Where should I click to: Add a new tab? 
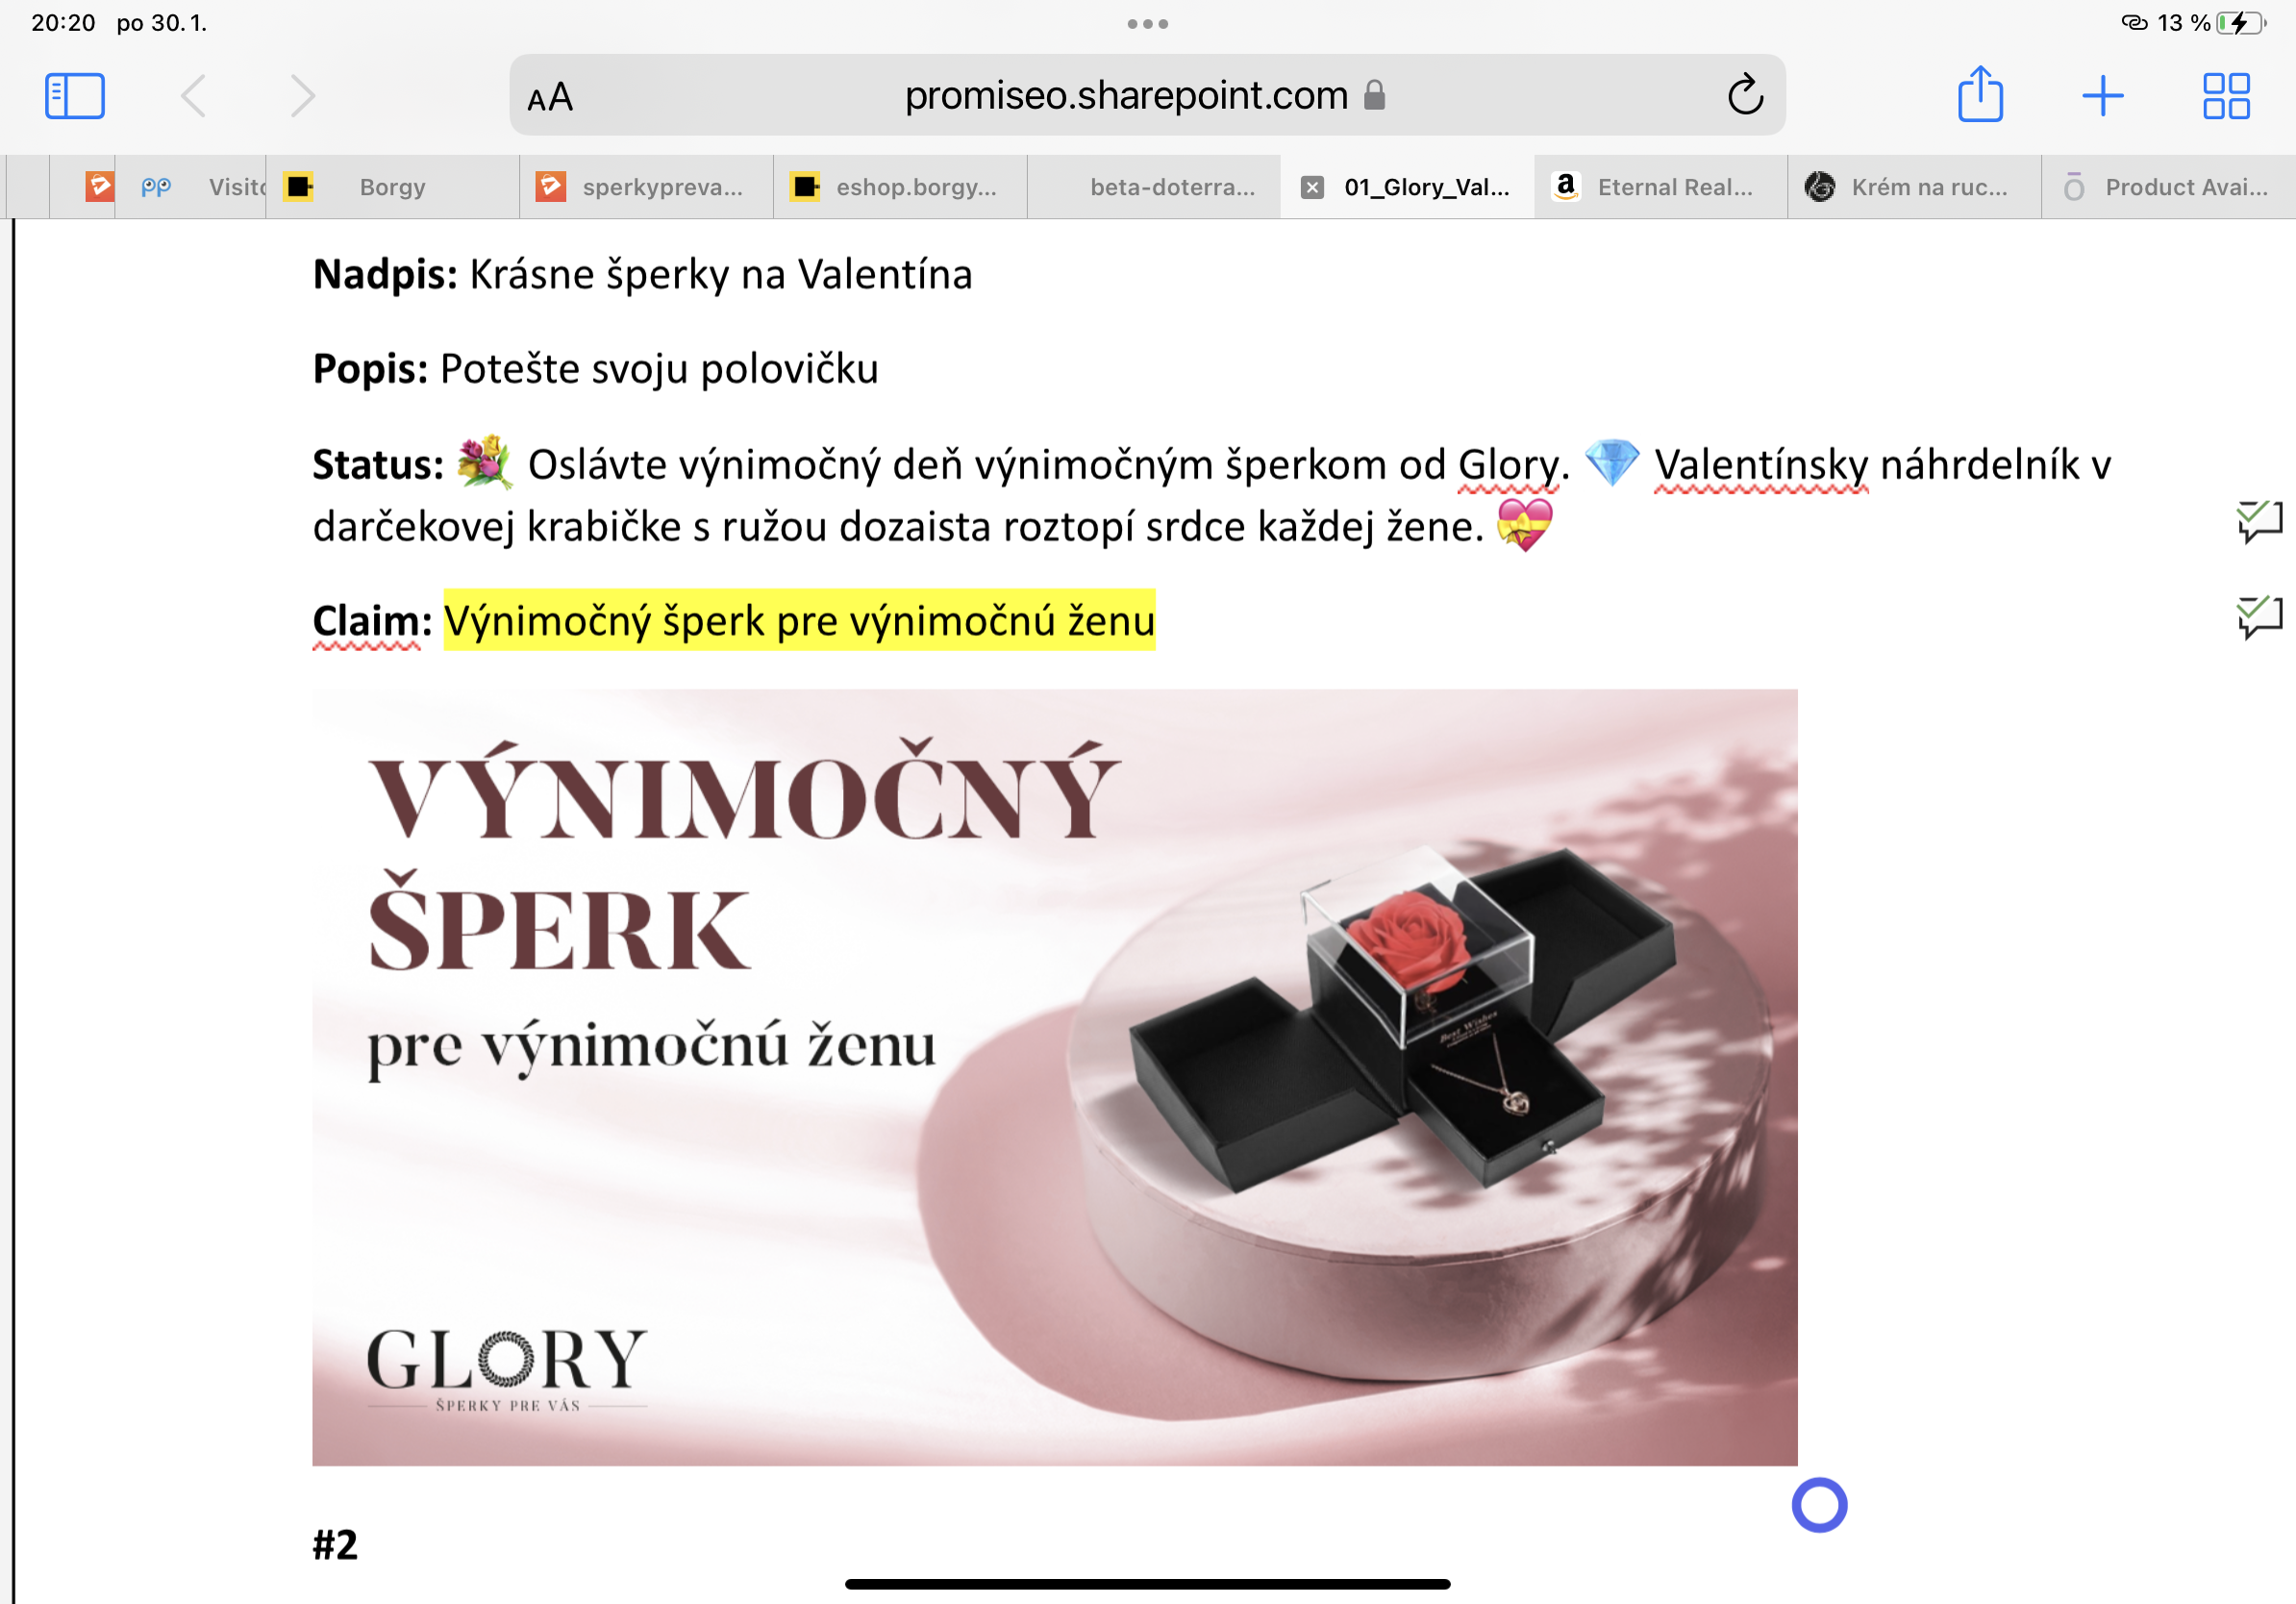[x=2102, y=96]
